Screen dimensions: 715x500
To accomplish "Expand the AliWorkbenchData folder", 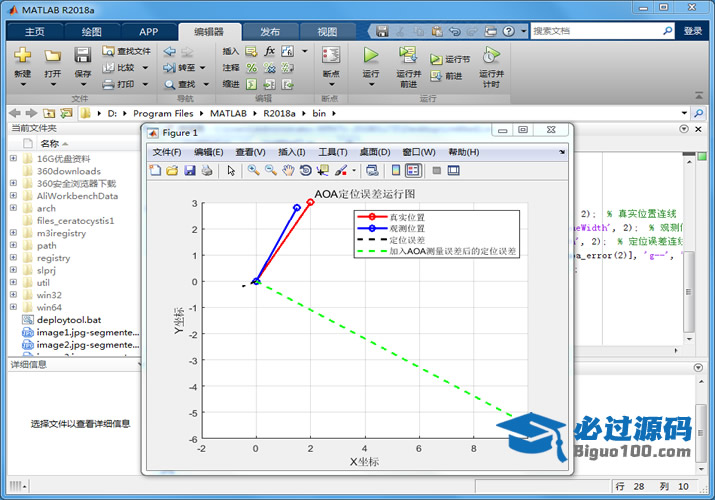I will point(13,195).
